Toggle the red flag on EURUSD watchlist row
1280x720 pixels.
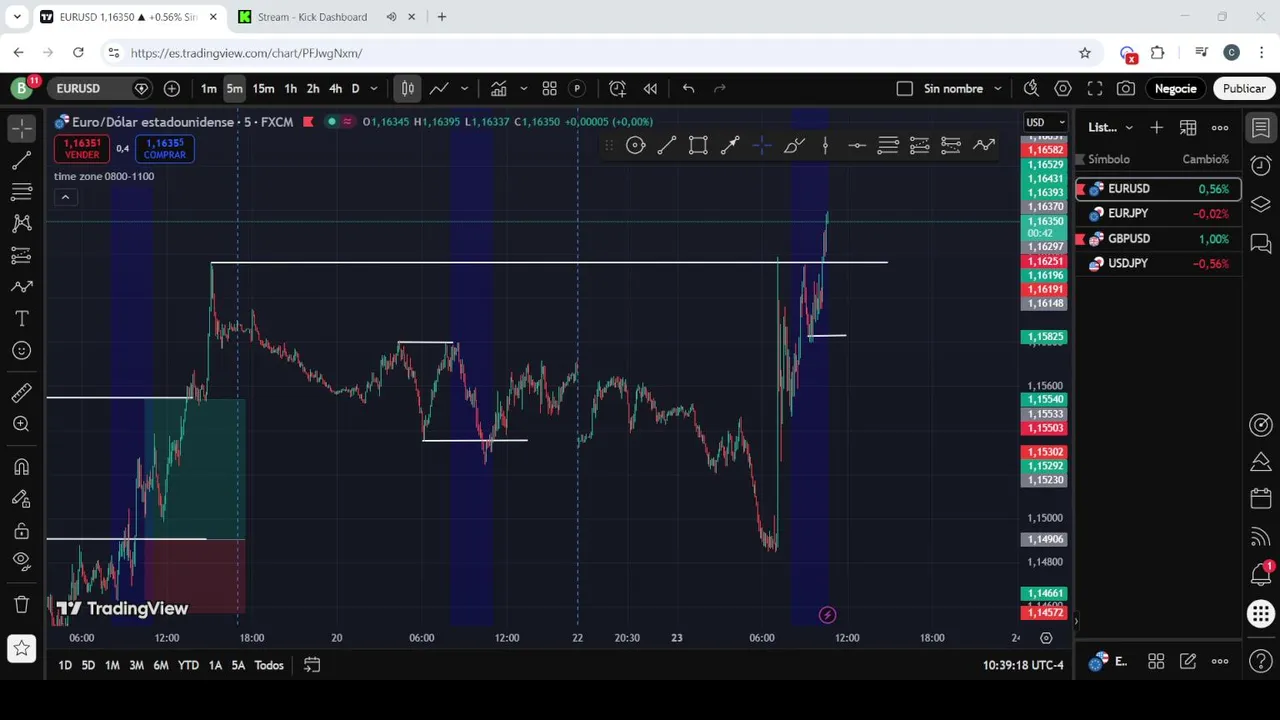coord(1080,189)
